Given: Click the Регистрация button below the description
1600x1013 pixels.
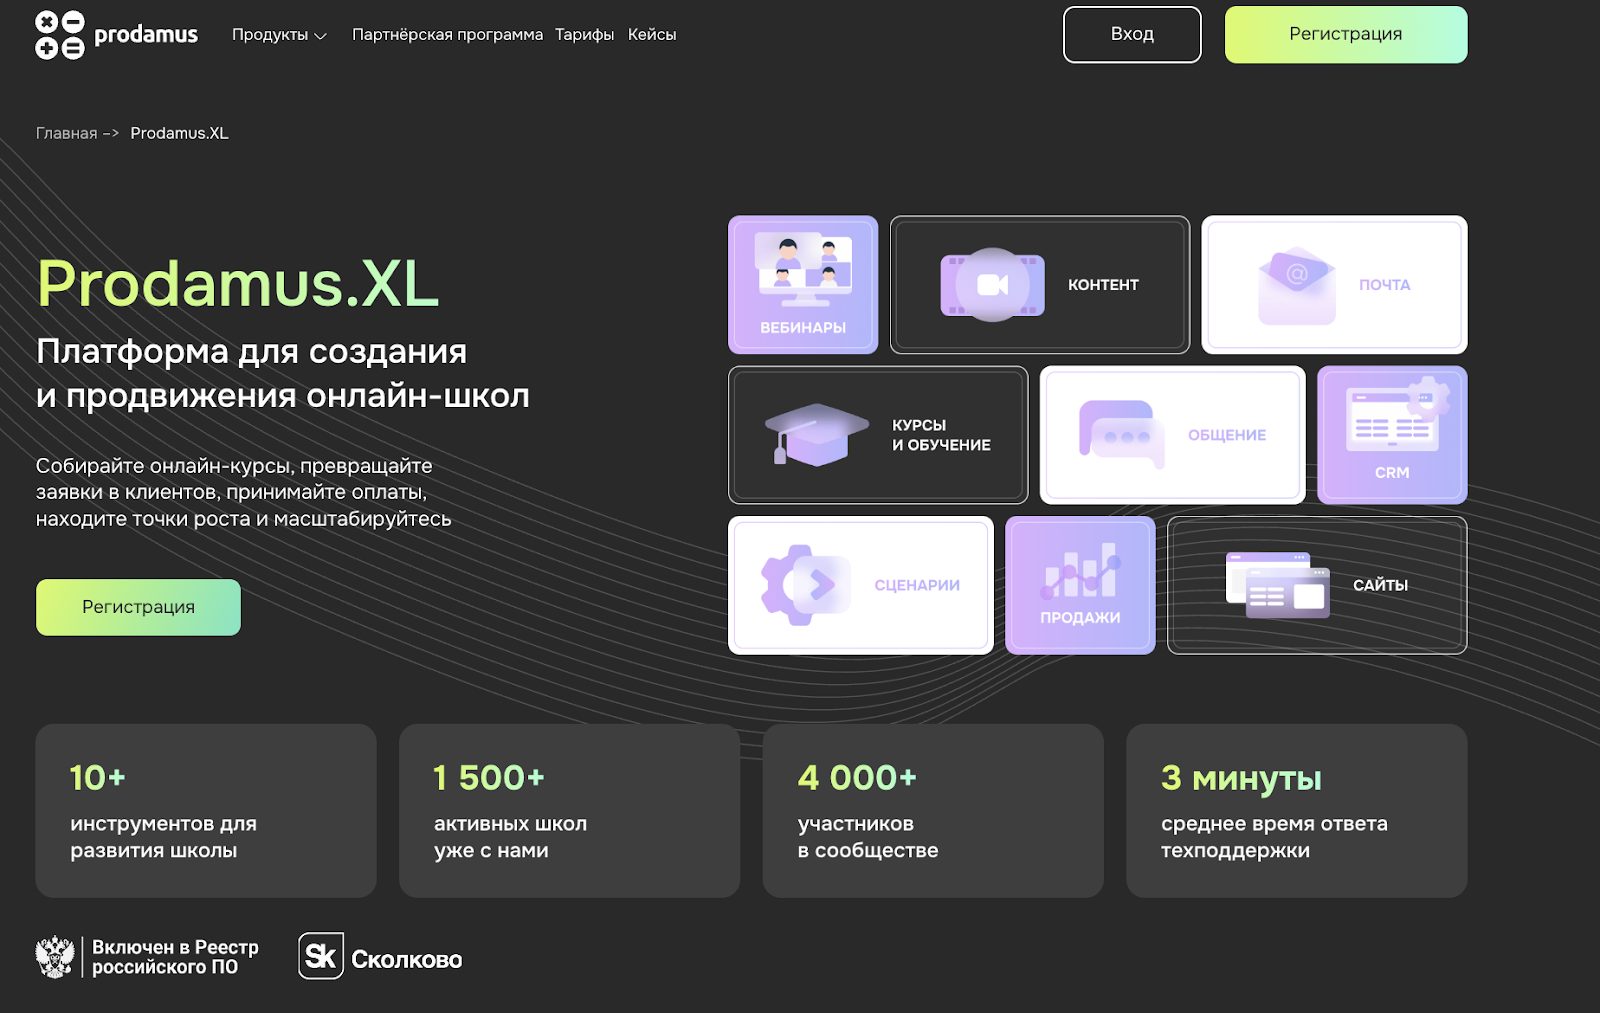Looking at the screenshot, I should click(x=138, y=607).
